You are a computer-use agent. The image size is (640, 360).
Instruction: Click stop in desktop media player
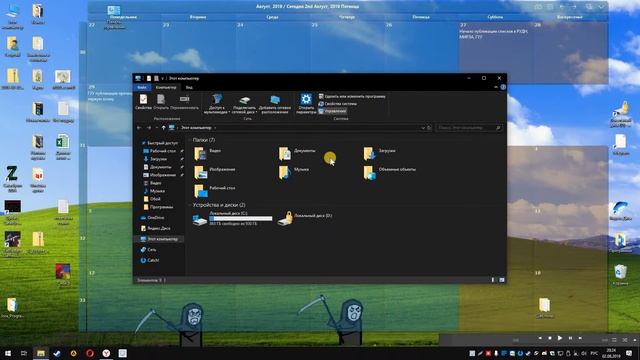549,338
